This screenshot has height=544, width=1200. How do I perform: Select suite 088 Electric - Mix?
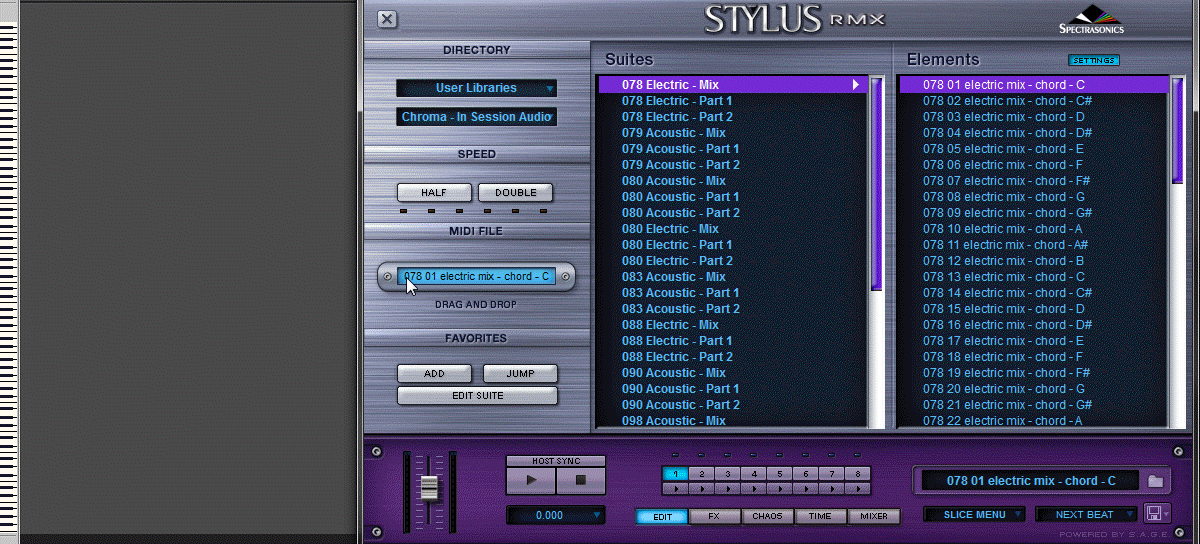[734, 325]
